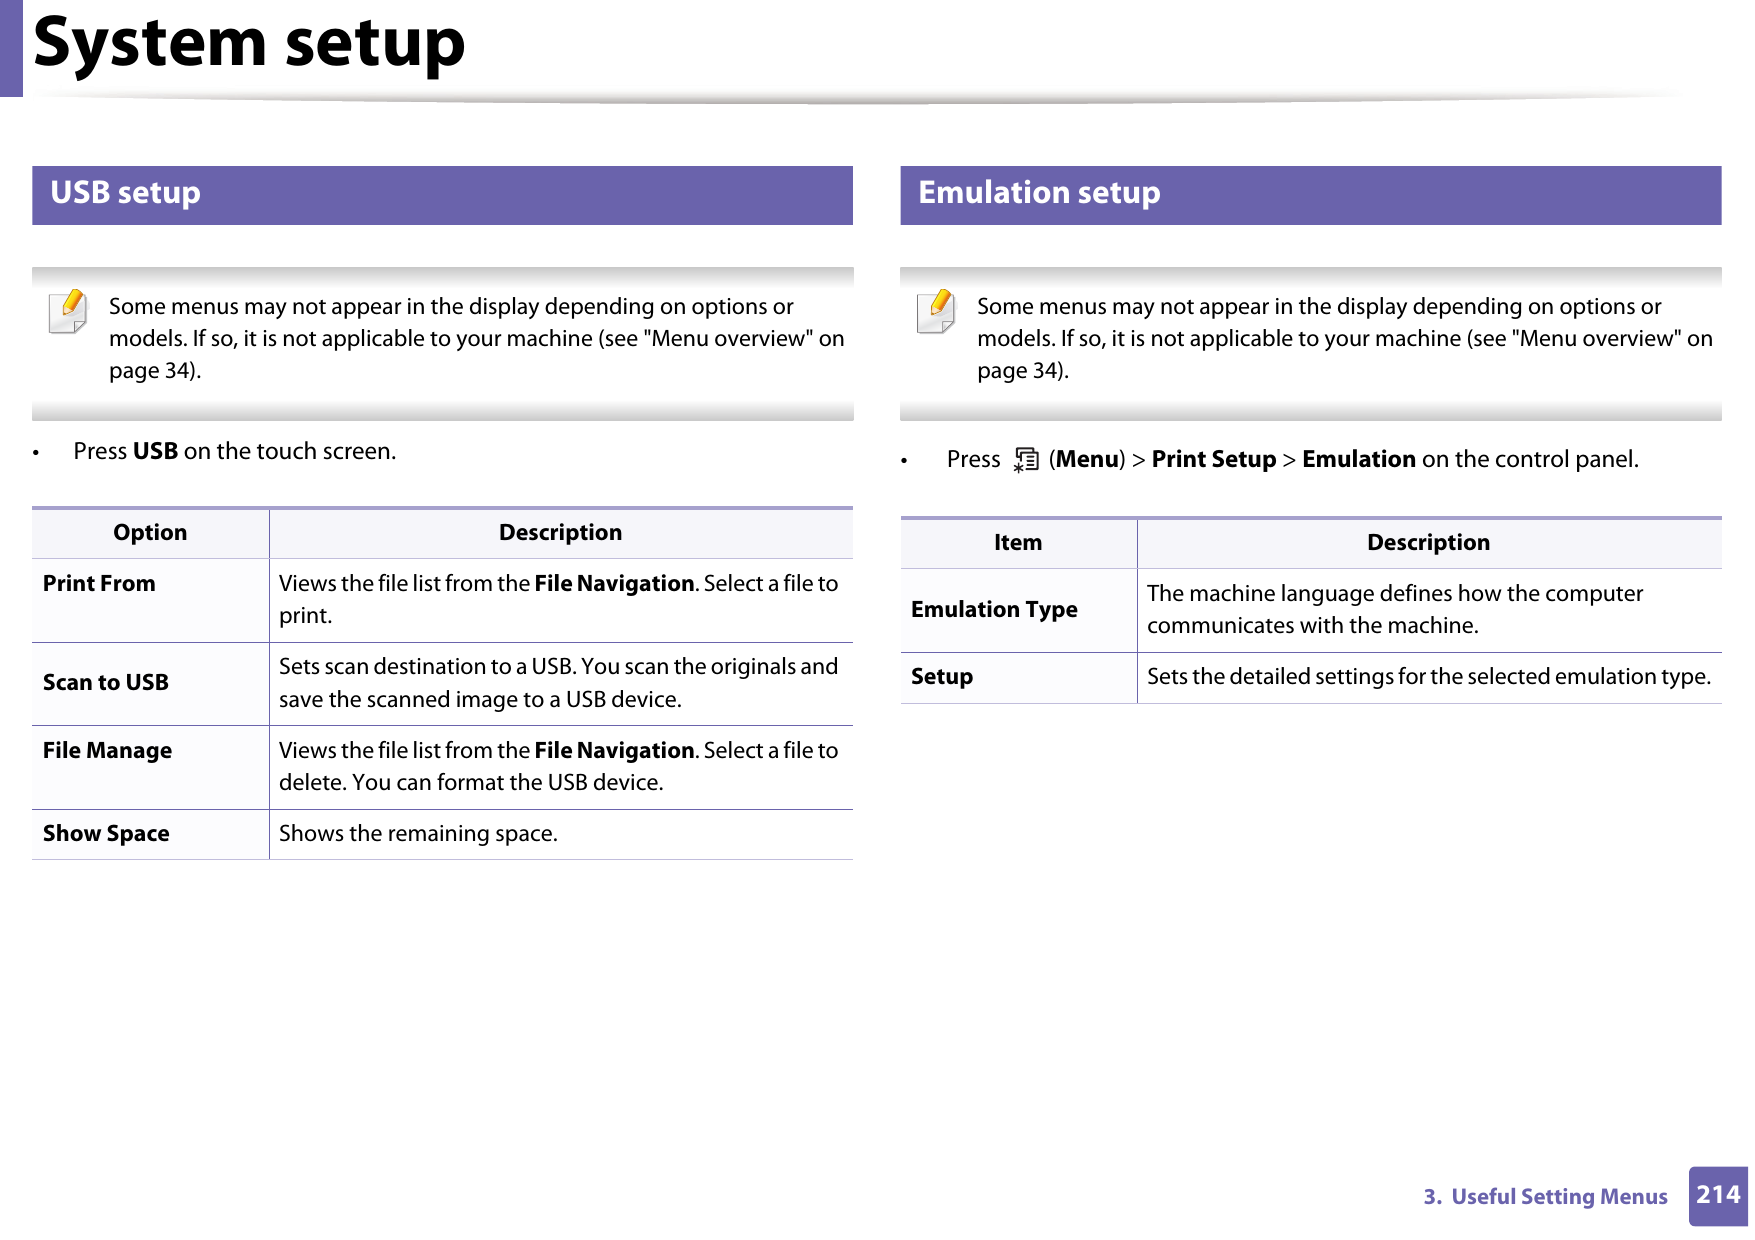Click the Option column header
This screenshot has width=1755, height=1240.
(x=150, y=533)
